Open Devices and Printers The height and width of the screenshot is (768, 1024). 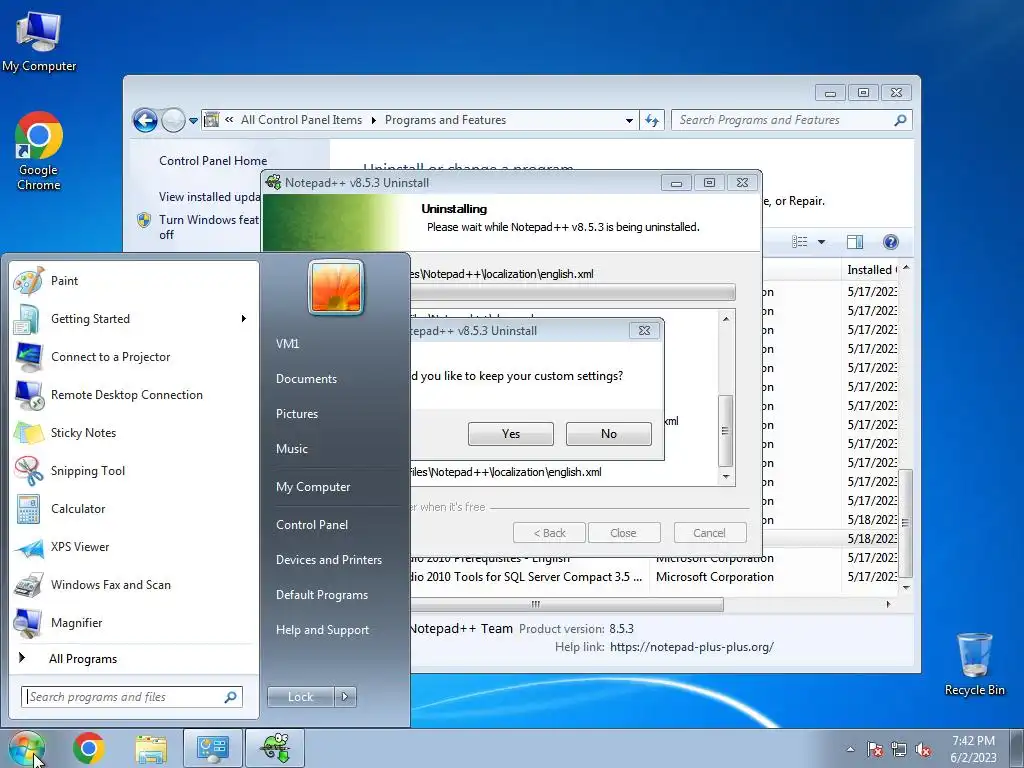pos(328,560)
